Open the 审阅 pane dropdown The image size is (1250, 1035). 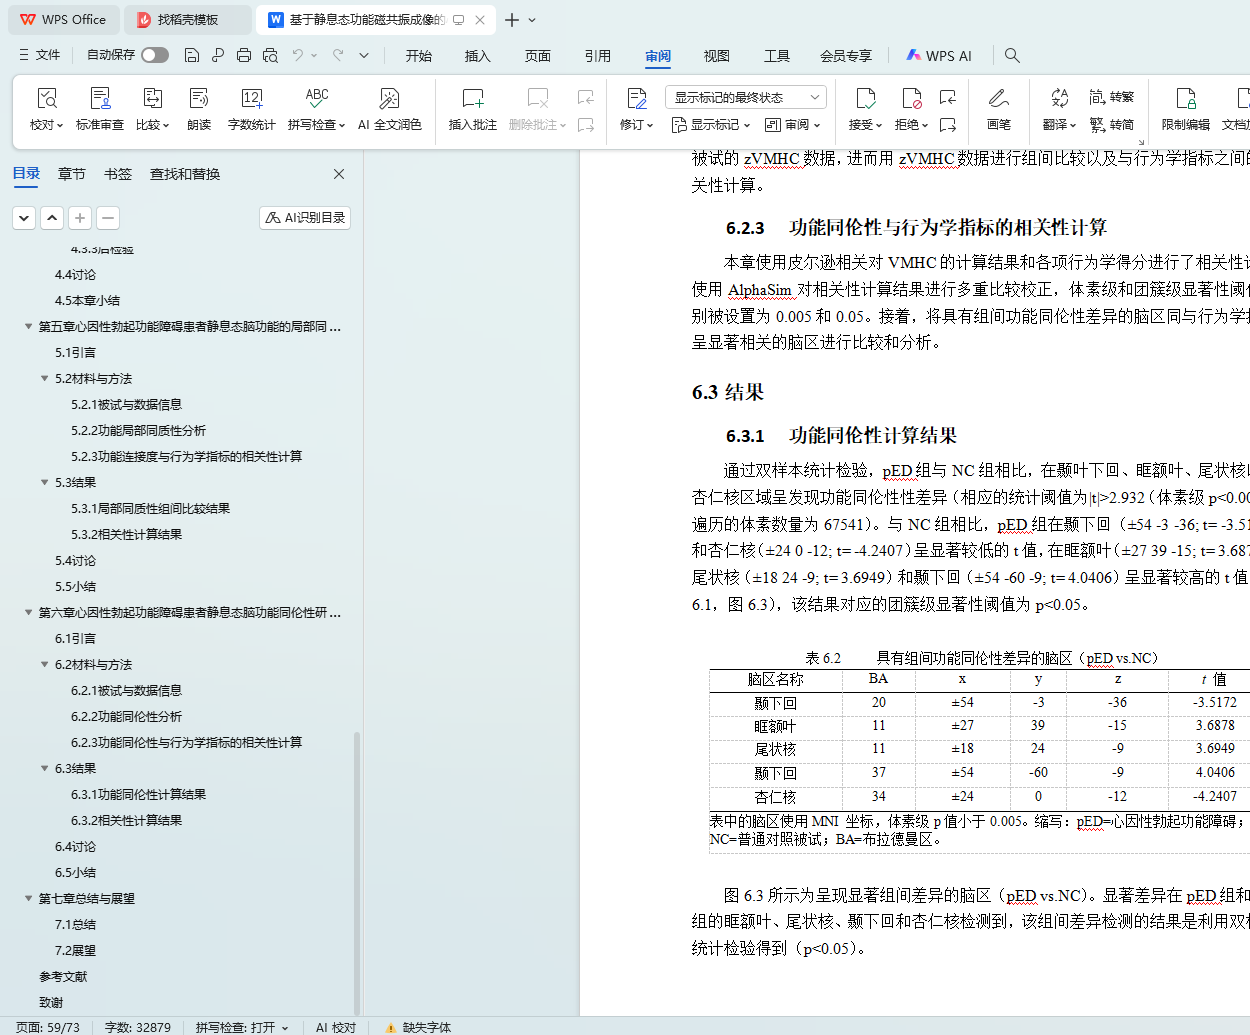click(793, 125)
